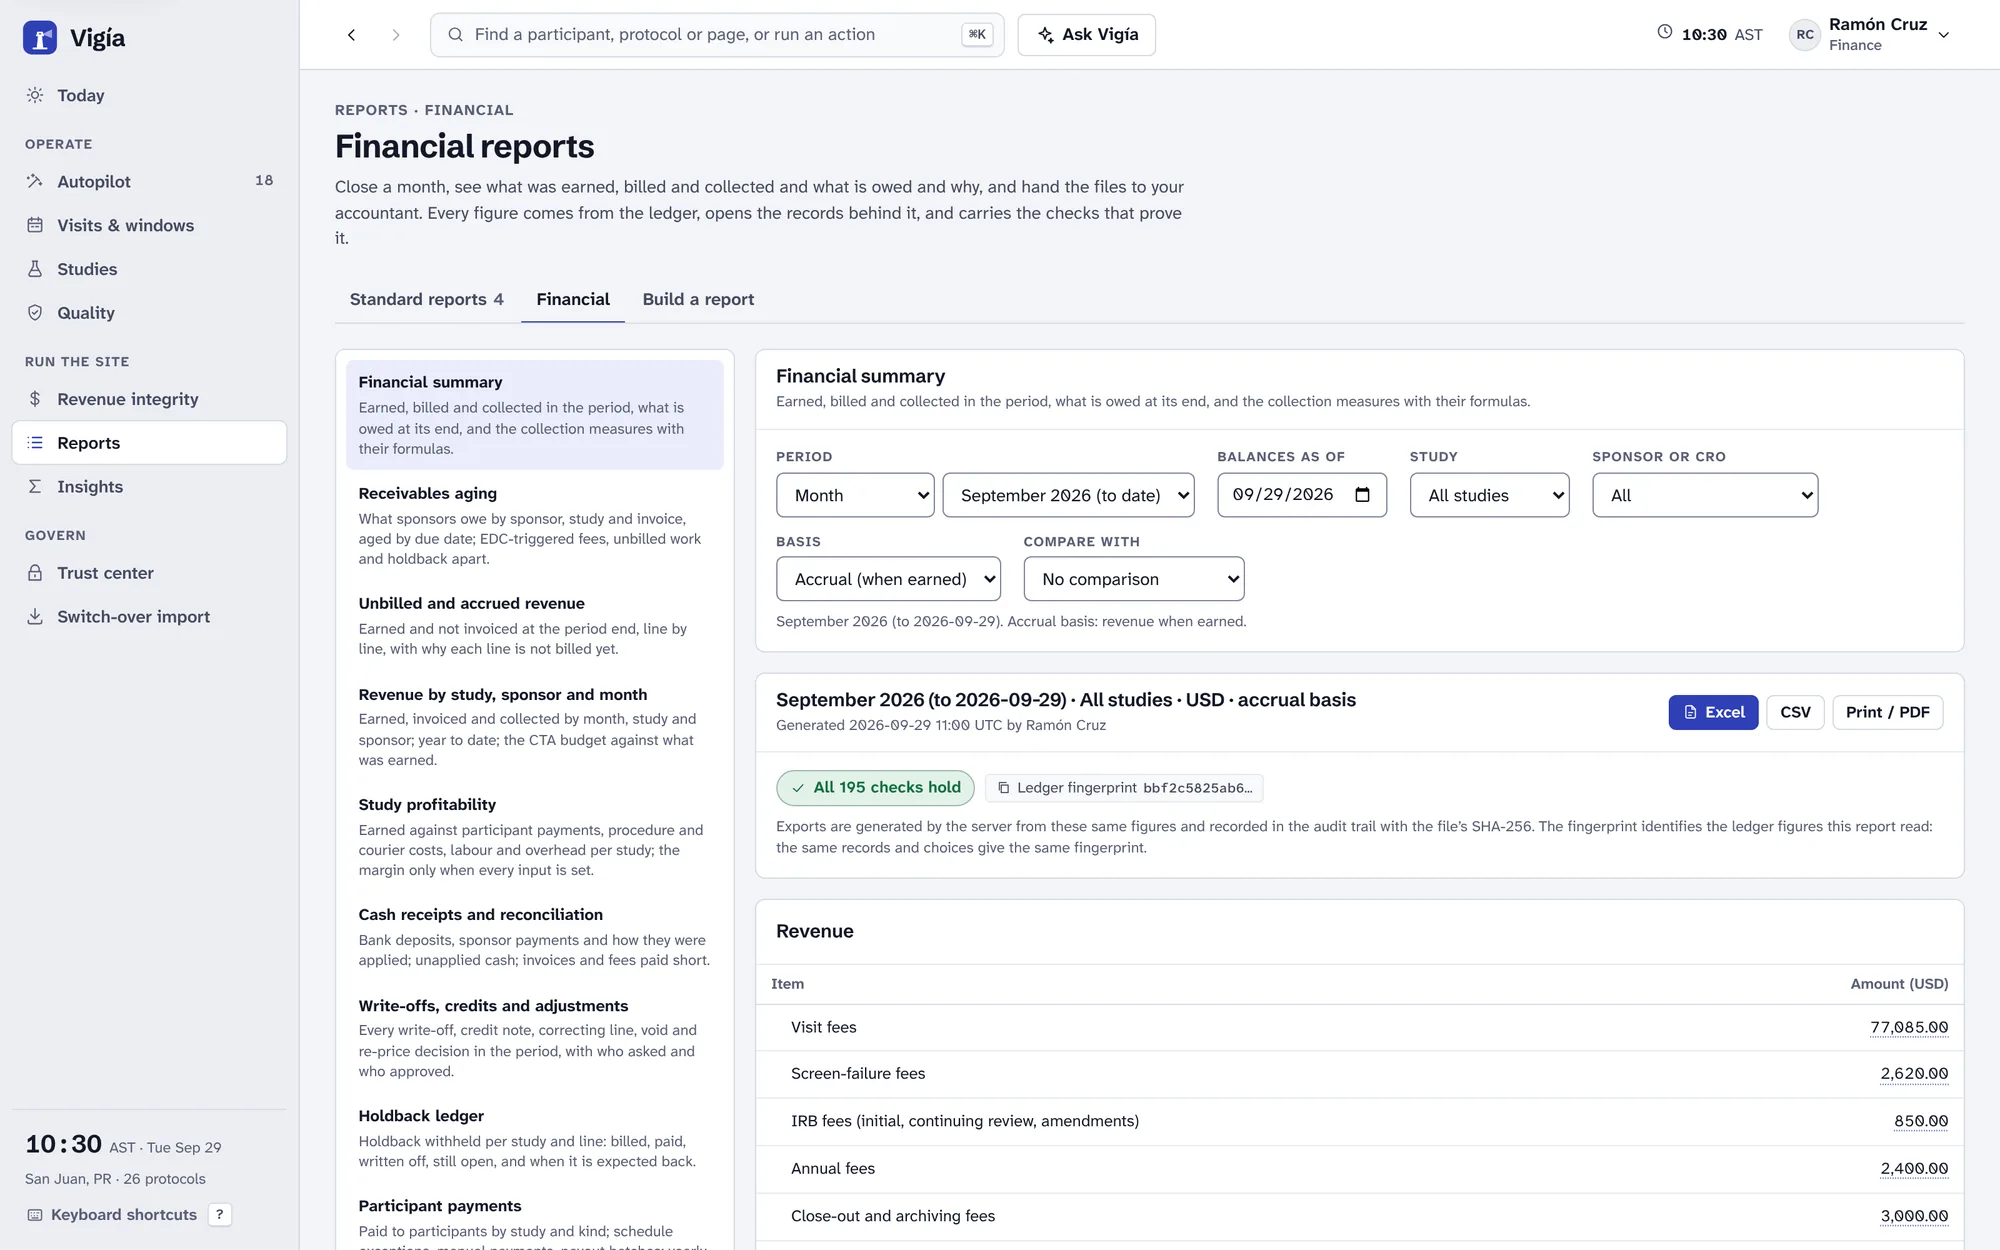Open the Receivables aging report
This screenshot has width=2000, height=1250.
tap(534, 526)
